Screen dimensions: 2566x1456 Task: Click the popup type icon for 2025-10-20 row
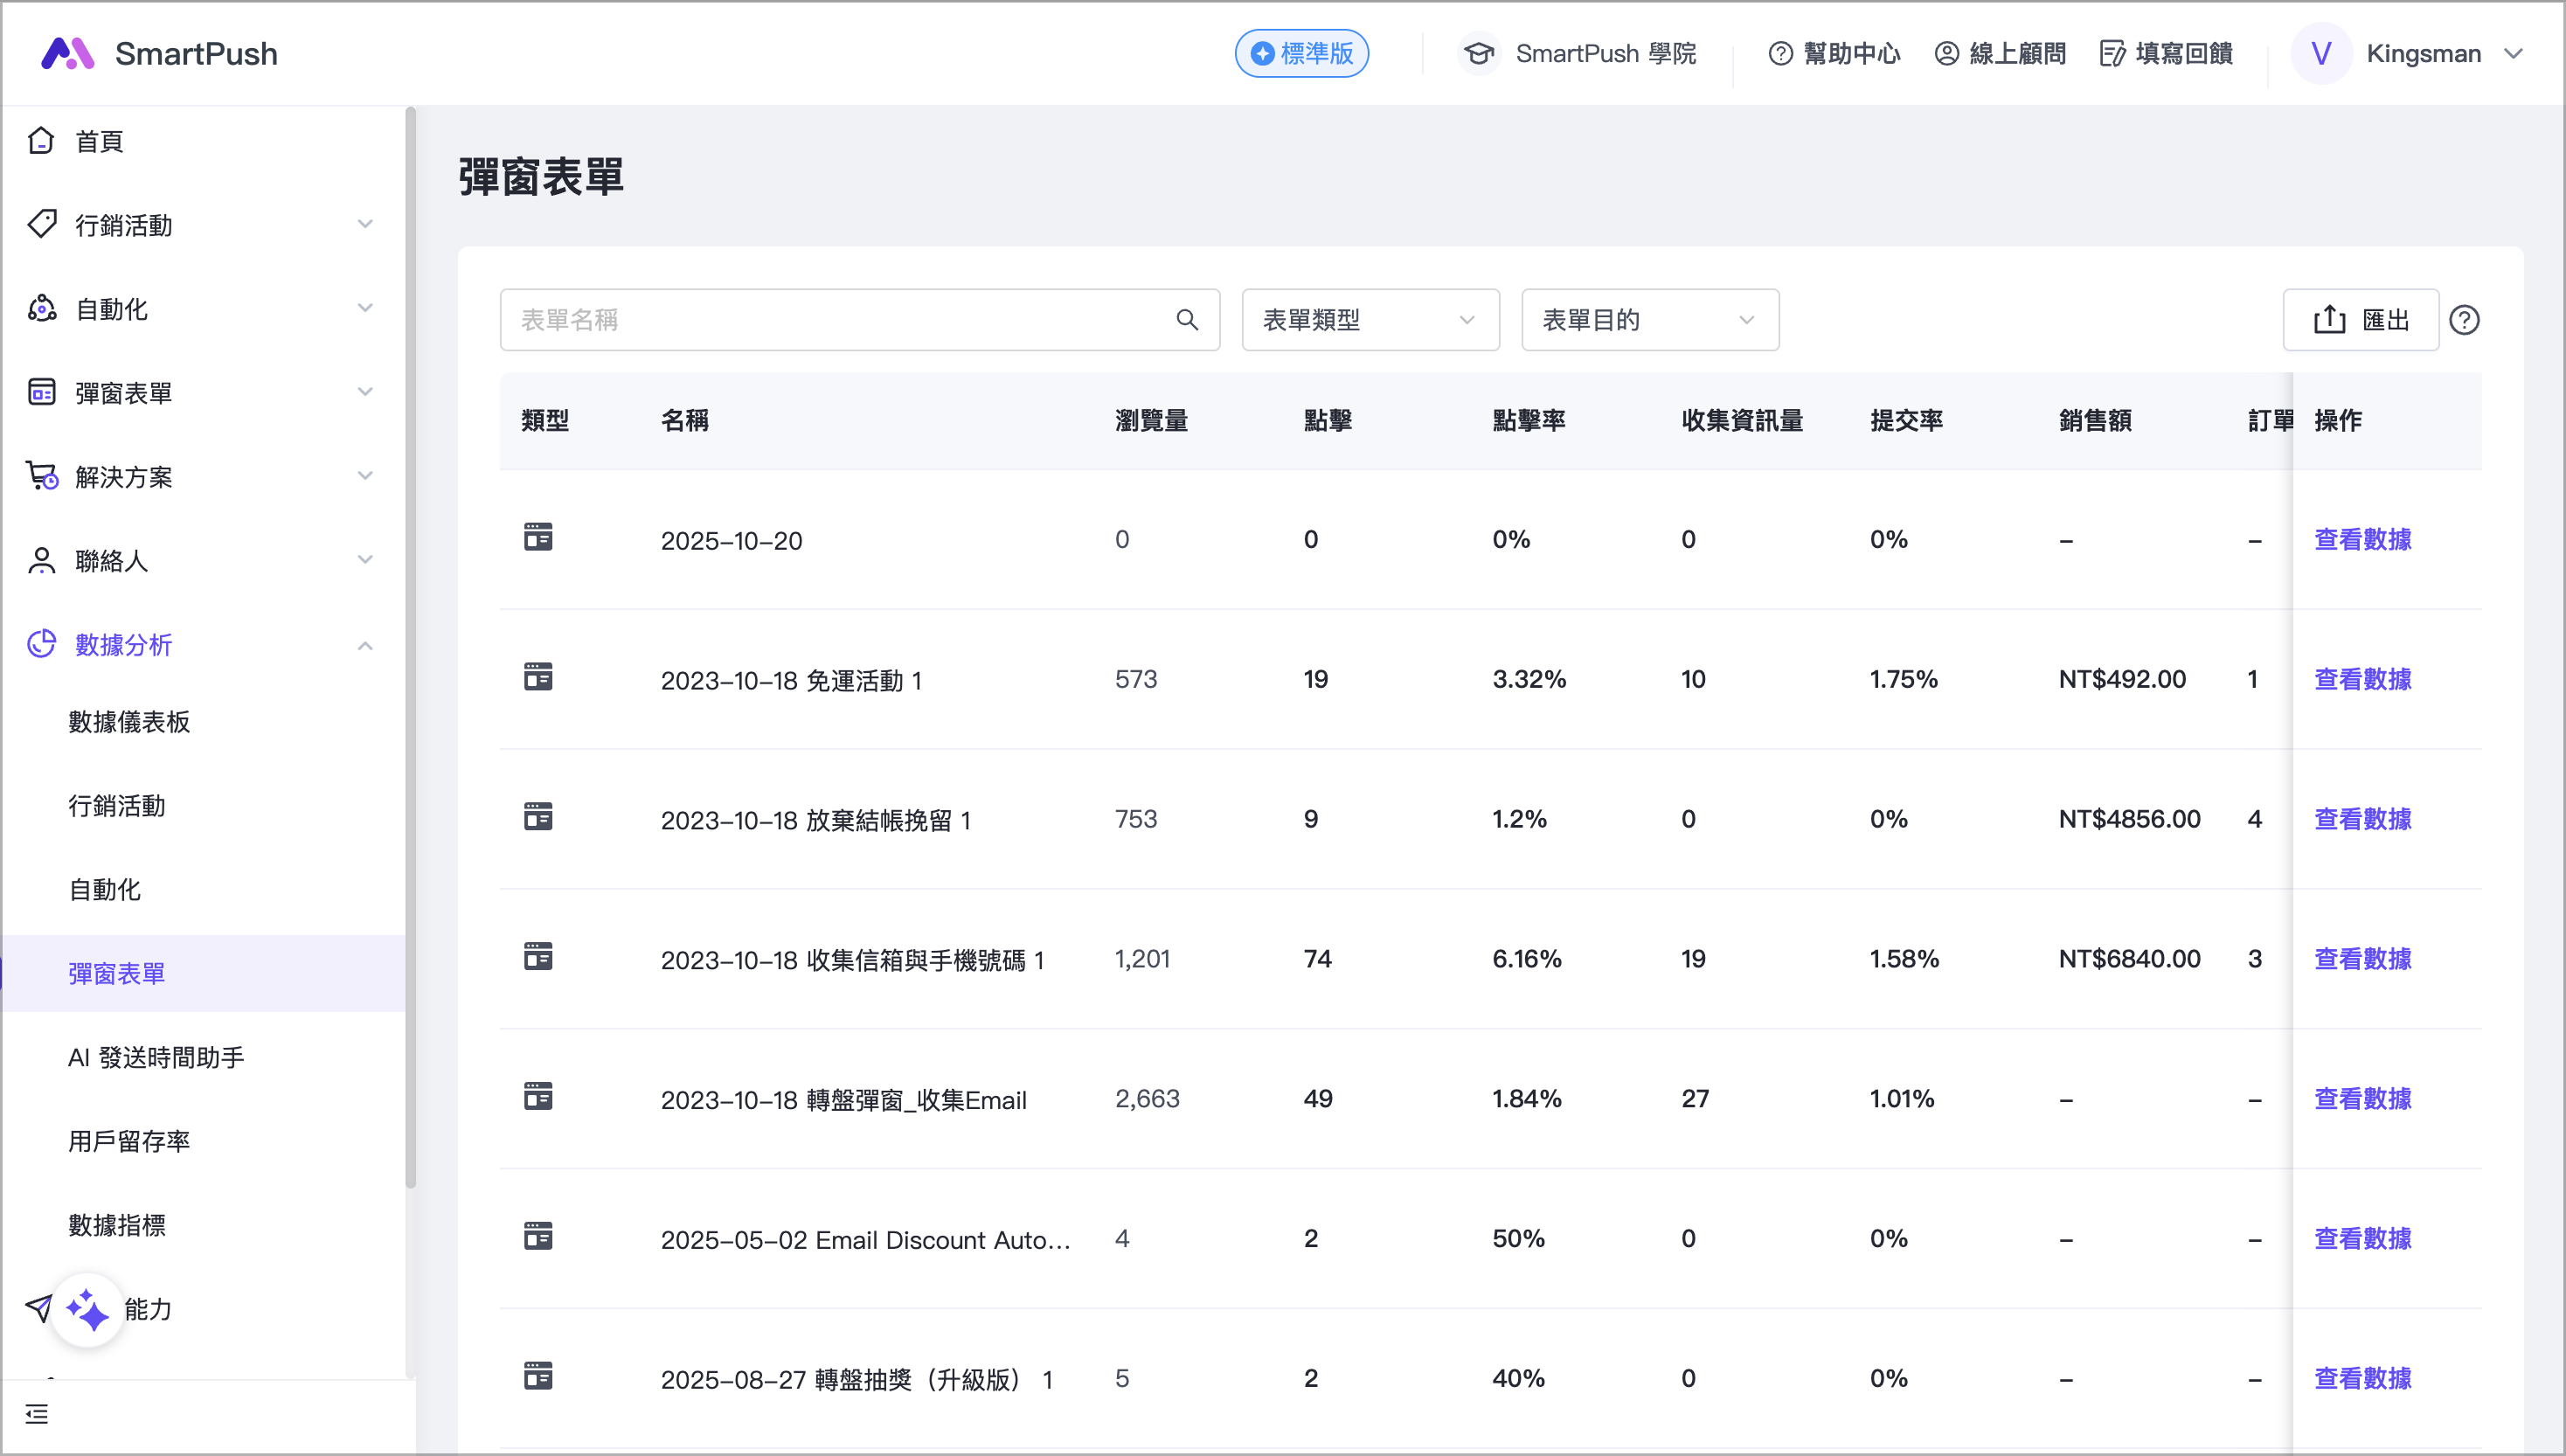pos(538,538)
